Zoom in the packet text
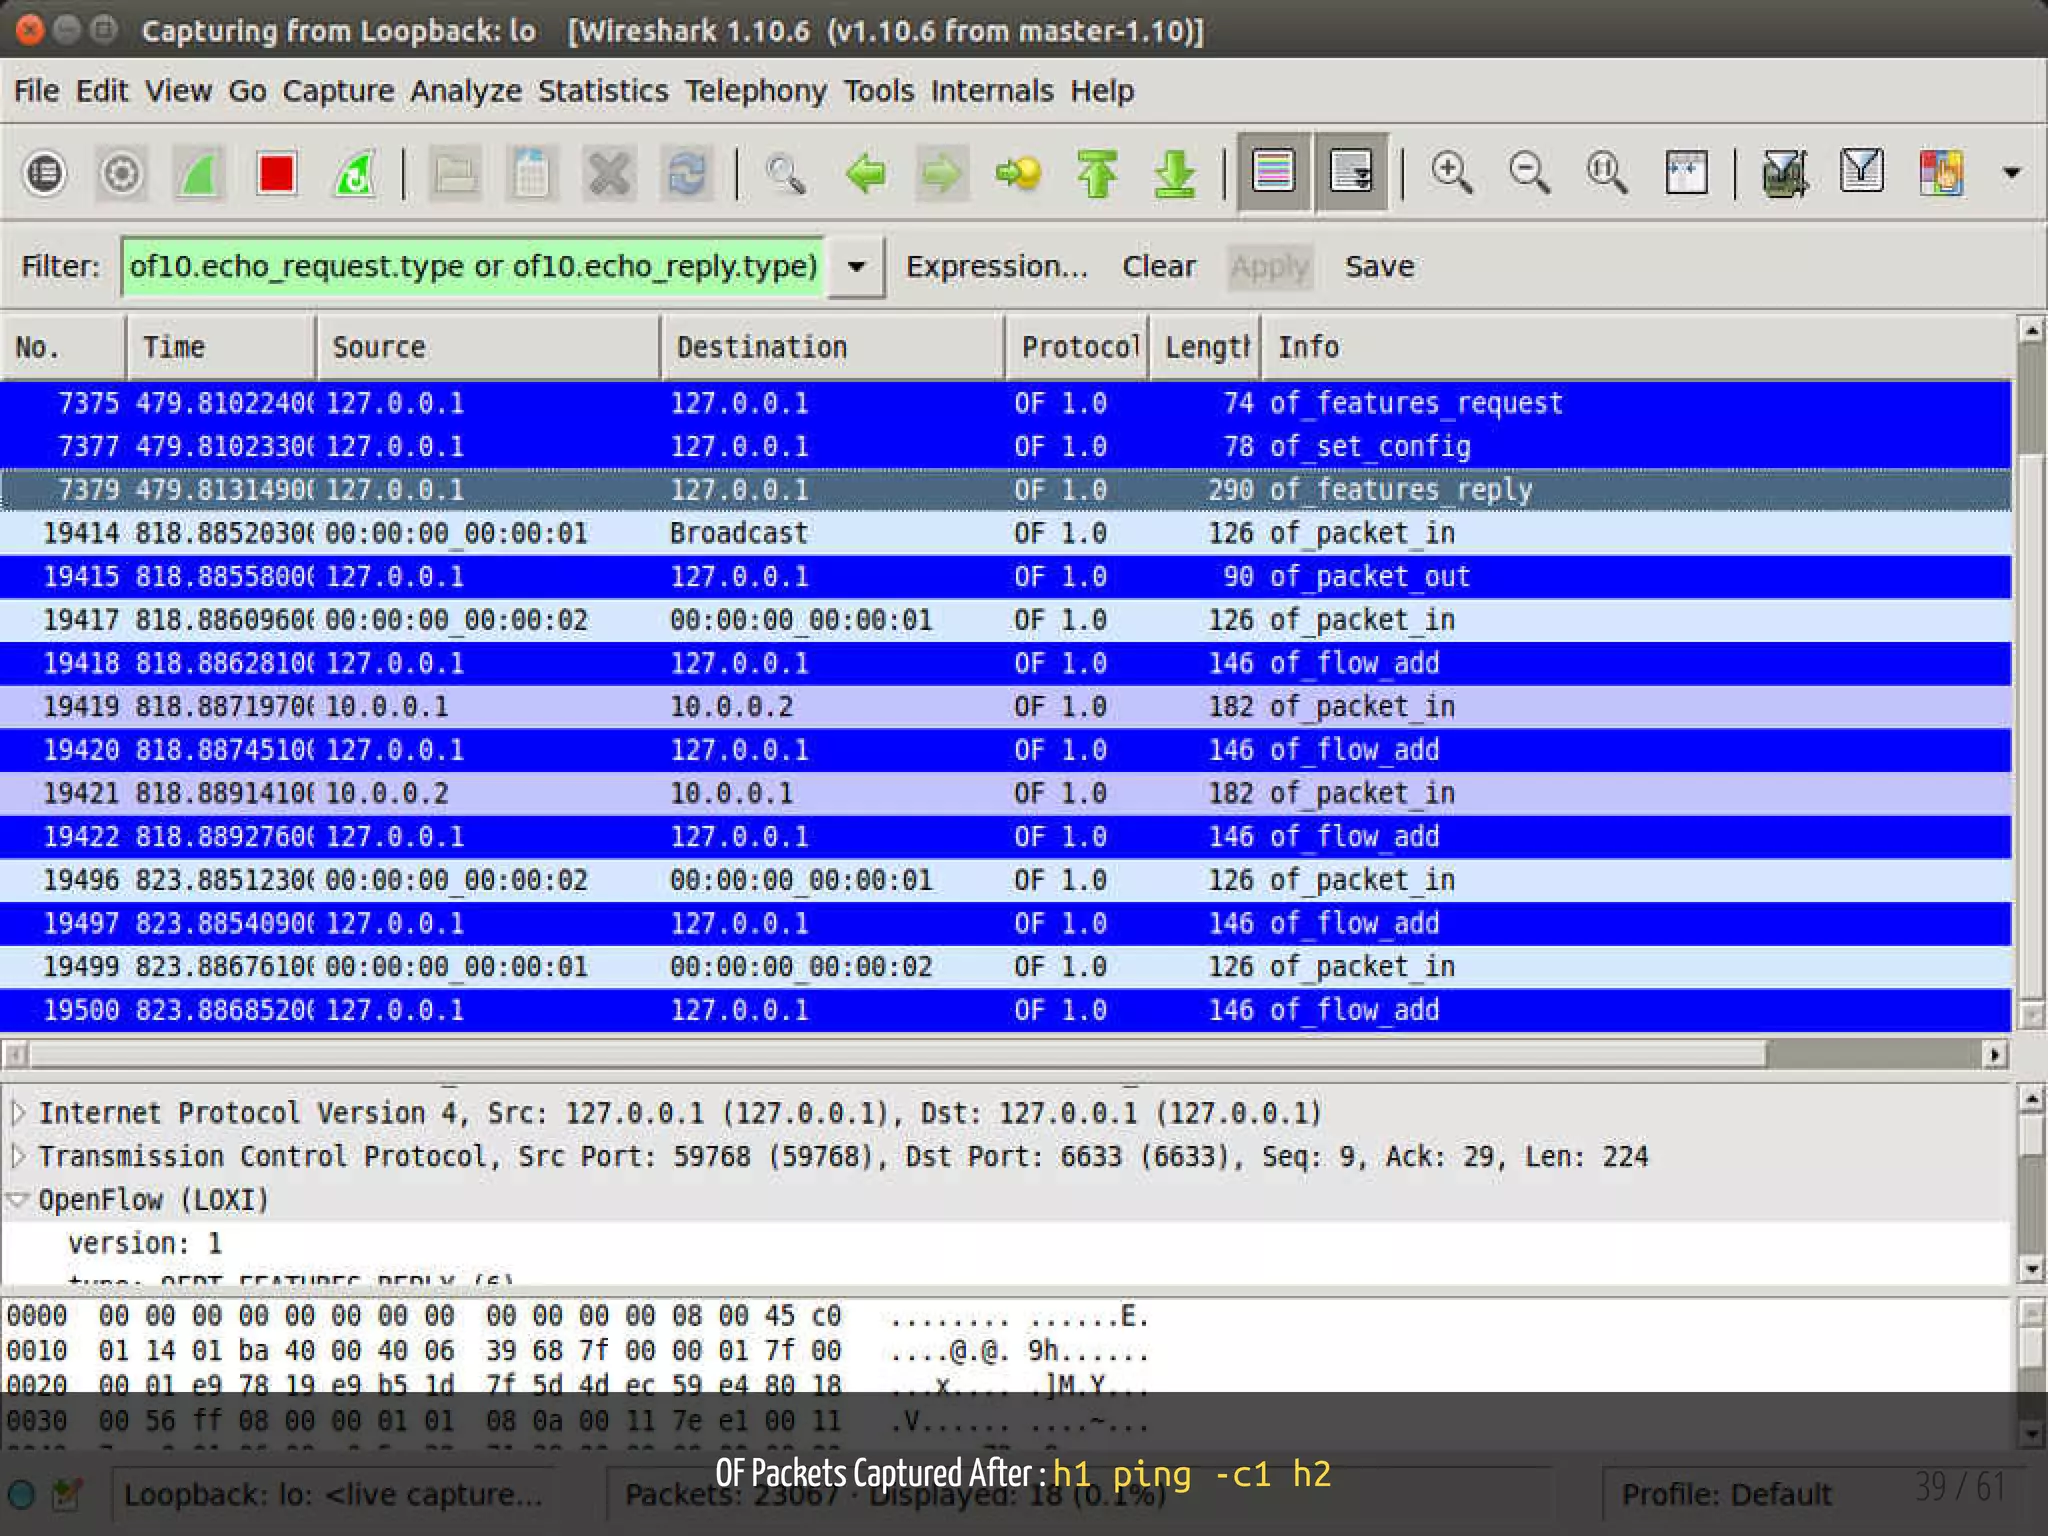 pos(1451,174)
